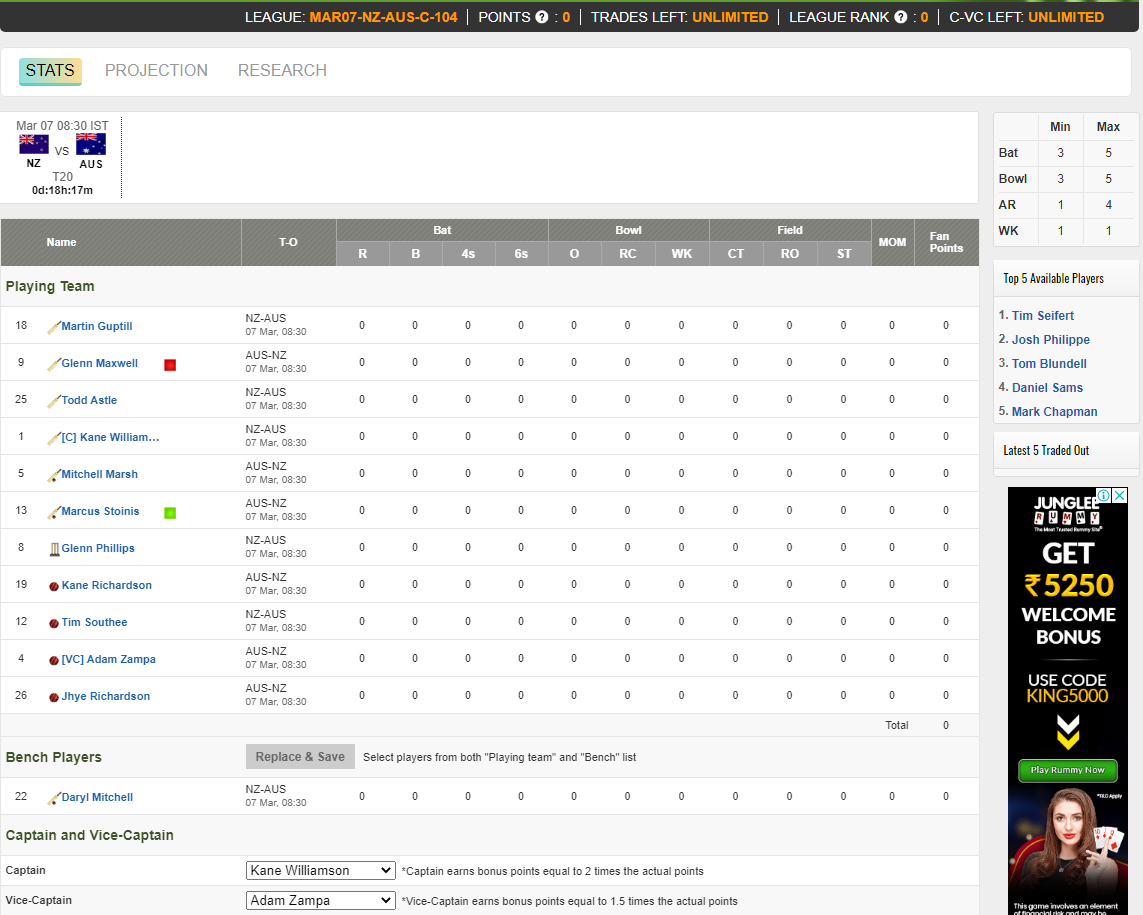This screenshot has height=915, width=1143.
Task: Click the ball icon beside Kane Richardson
Action: (x=54, y=586)
